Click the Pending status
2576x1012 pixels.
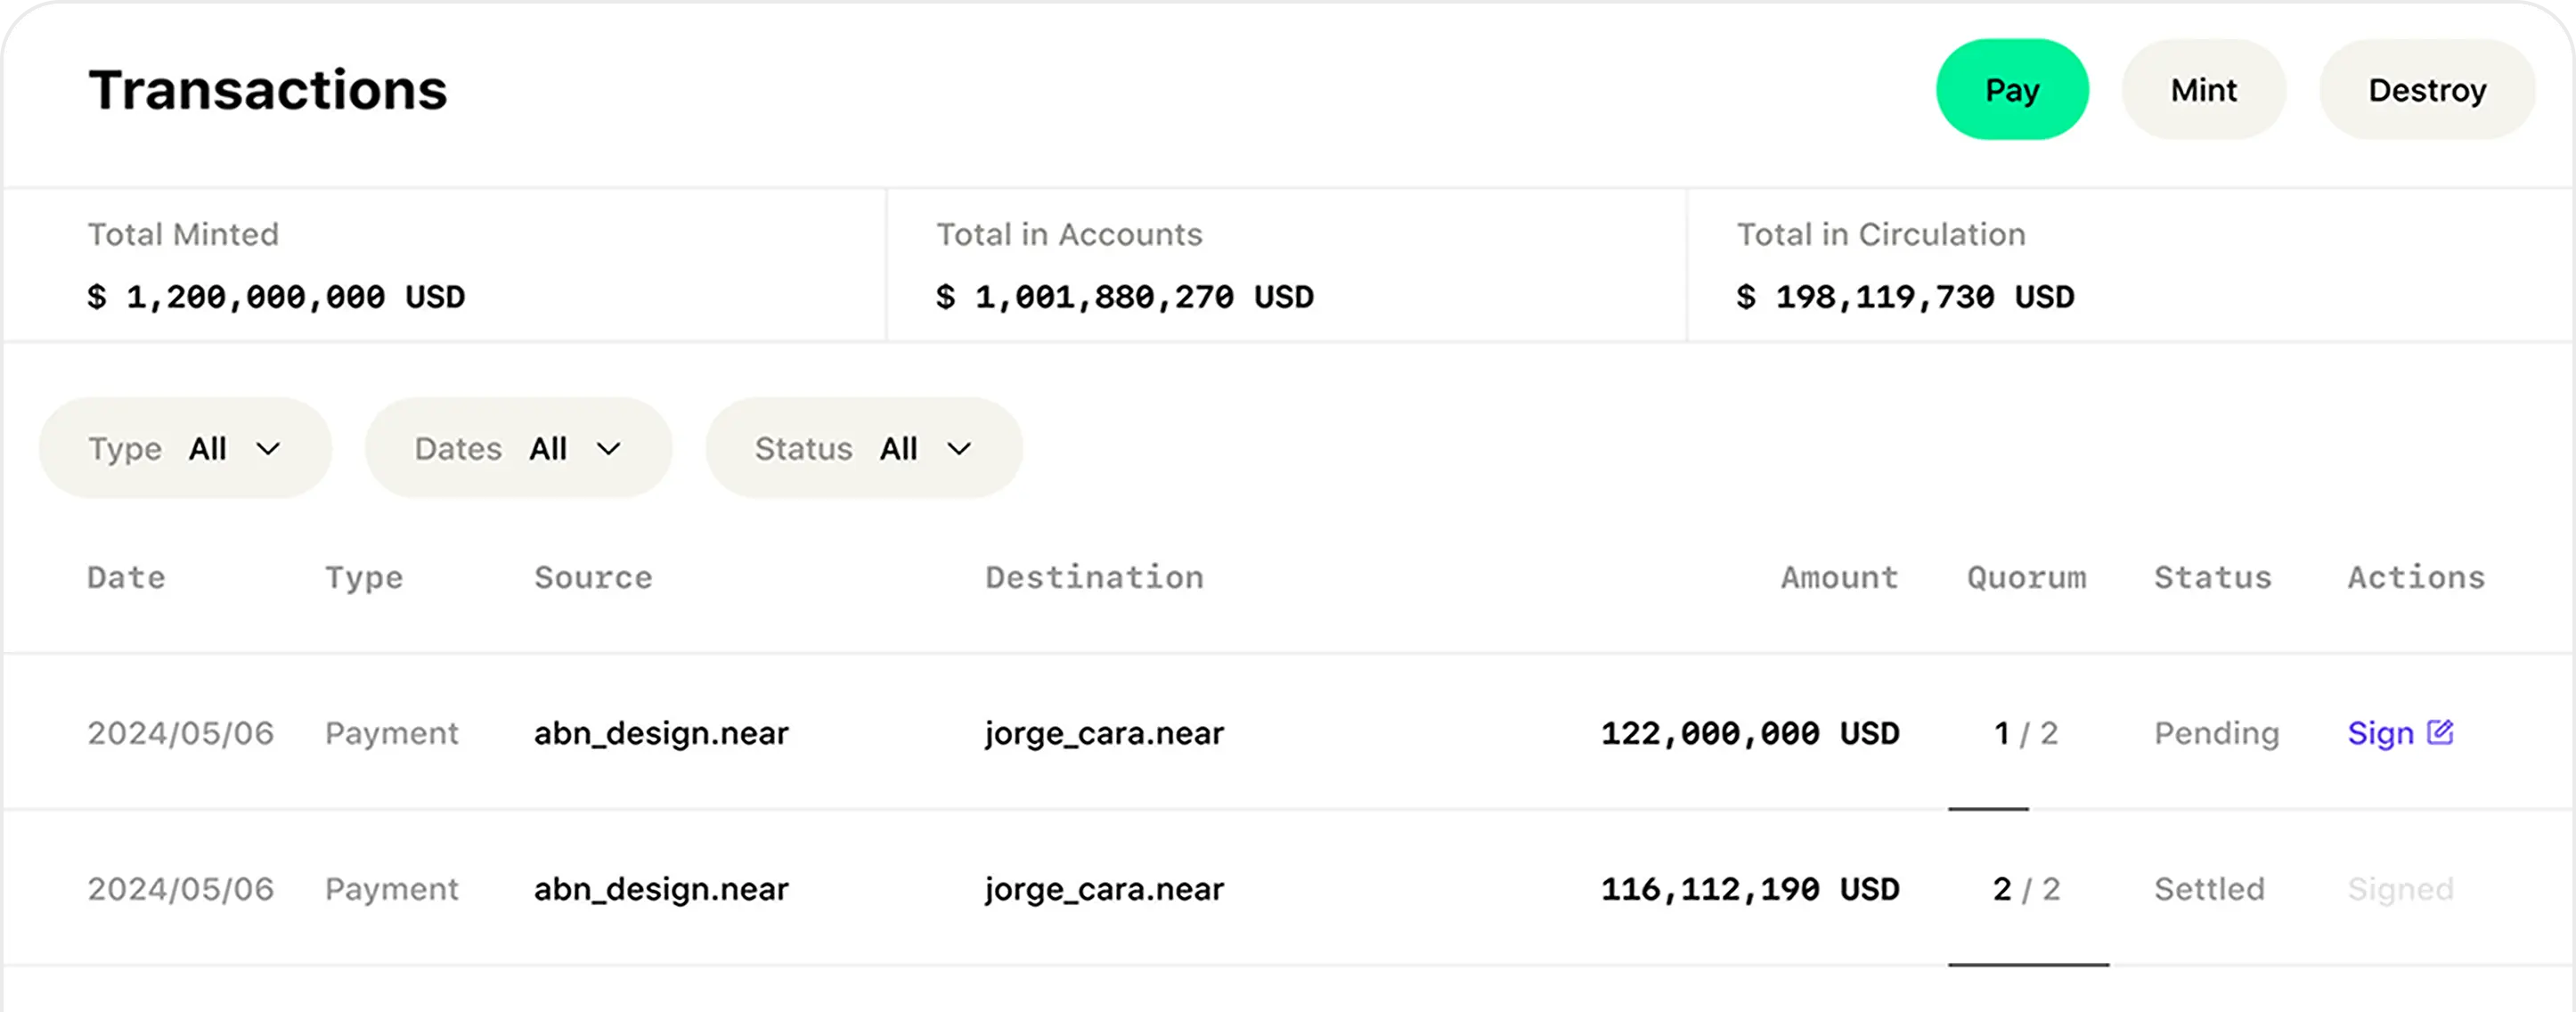click(x=2217, y=733)
